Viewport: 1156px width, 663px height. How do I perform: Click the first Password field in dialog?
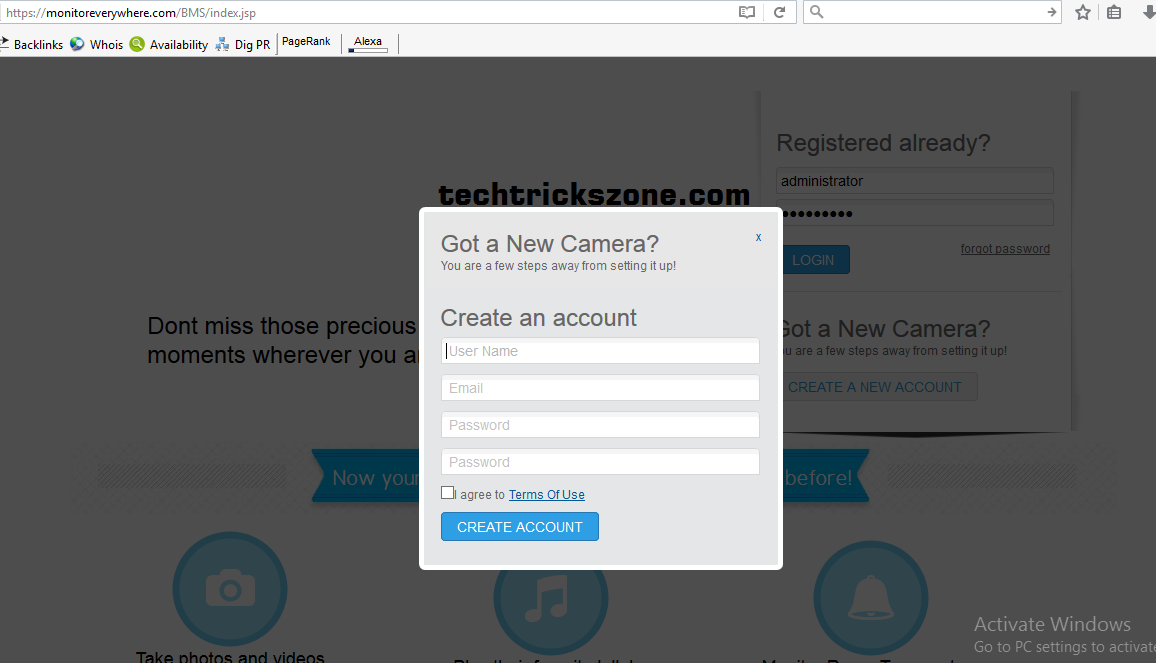pos(600,425)
